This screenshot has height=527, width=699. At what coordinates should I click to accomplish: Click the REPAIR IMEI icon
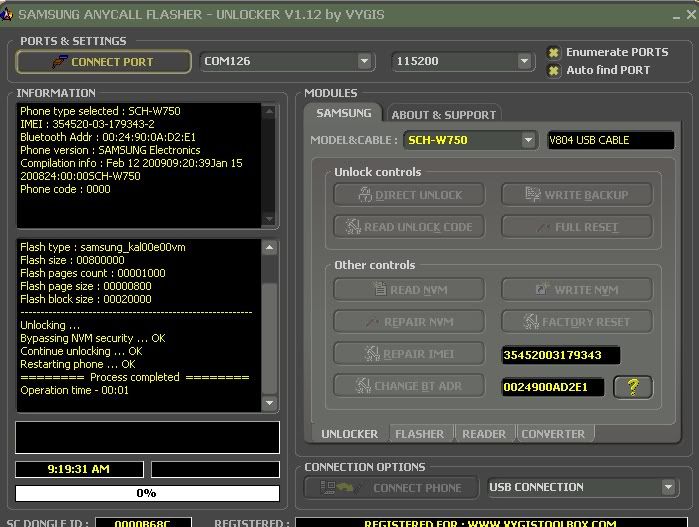[x=372, y=354]
